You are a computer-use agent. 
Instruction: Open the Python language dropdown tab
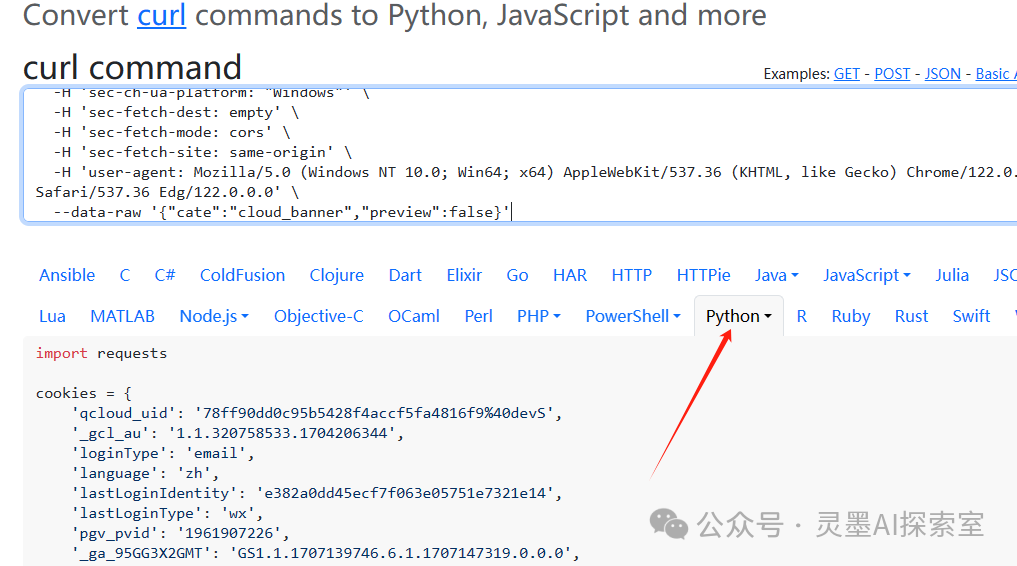coord(738,316)
